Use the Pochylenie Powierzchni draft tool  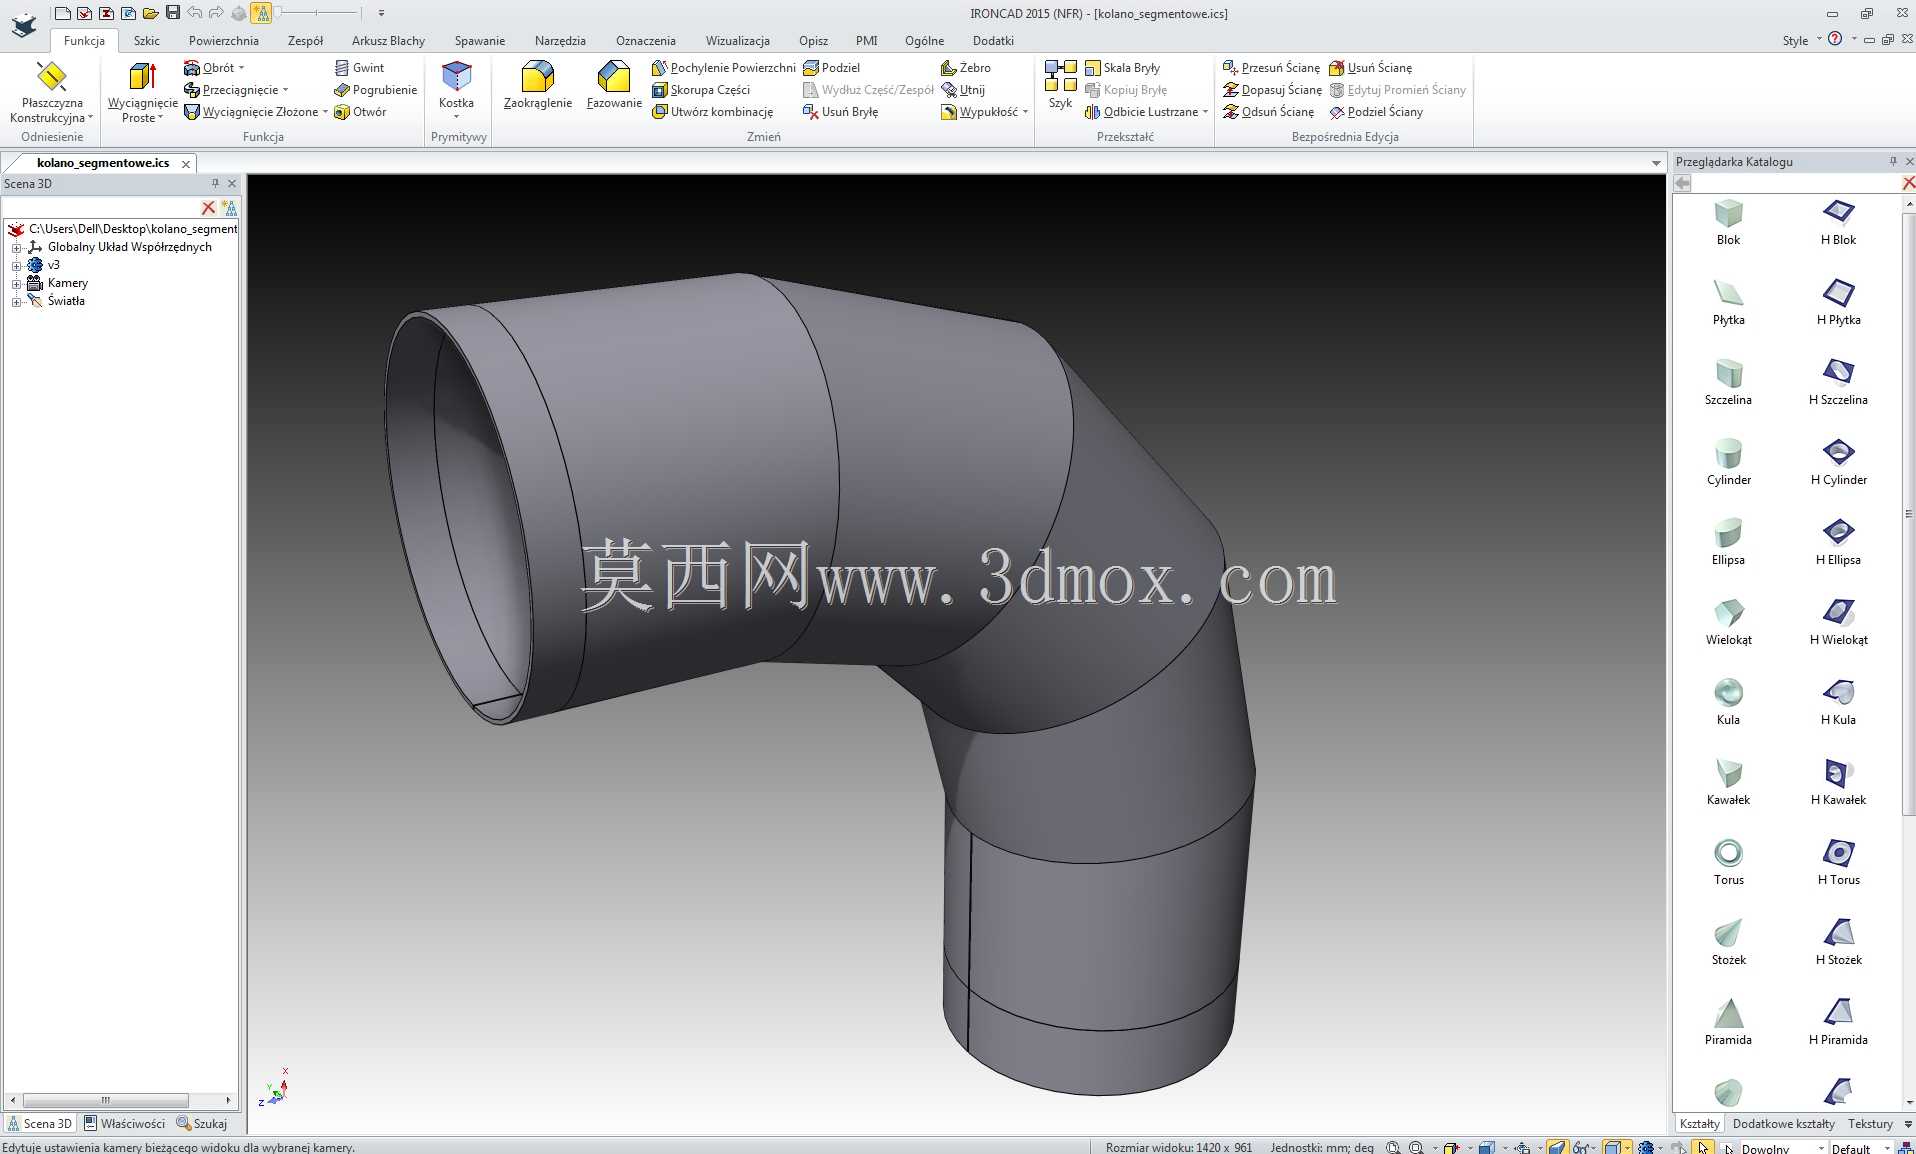coord(723,68)
